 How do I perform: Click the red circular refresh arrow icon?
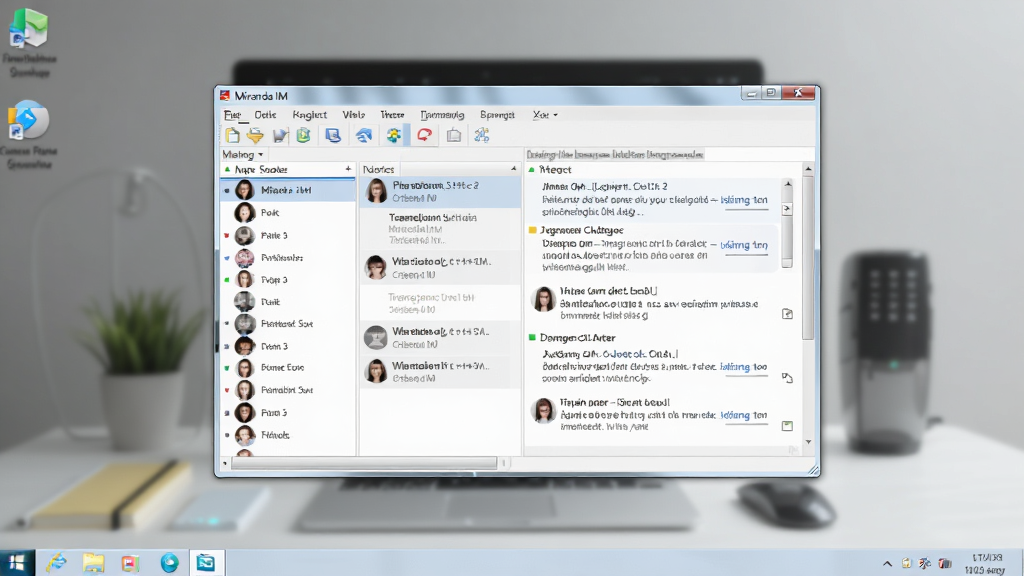coord(424,135)
